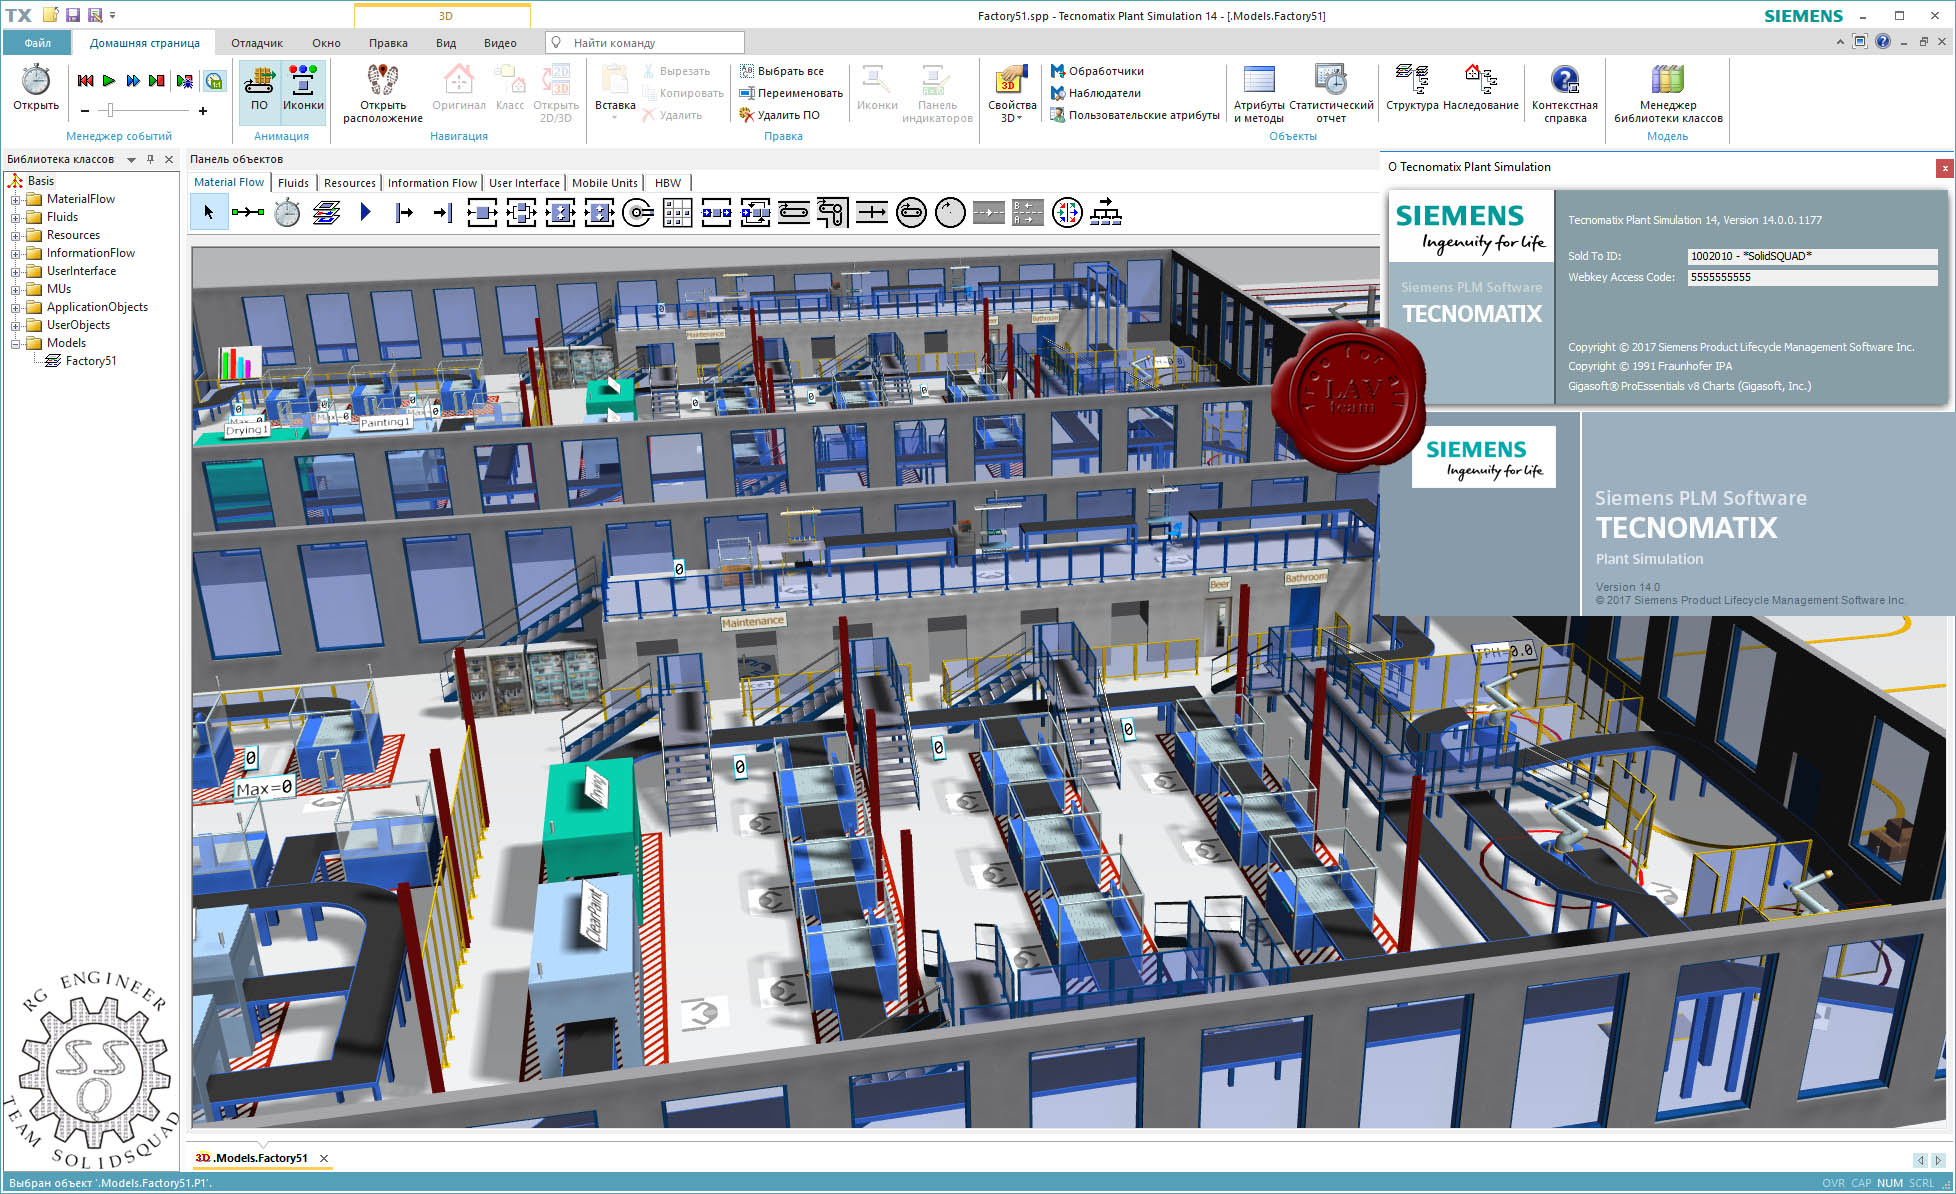Image resolution: width=1956 pixels, height=1194 pixels.
Task: Collapse the Models folder
Action: [x=16, y=343]
